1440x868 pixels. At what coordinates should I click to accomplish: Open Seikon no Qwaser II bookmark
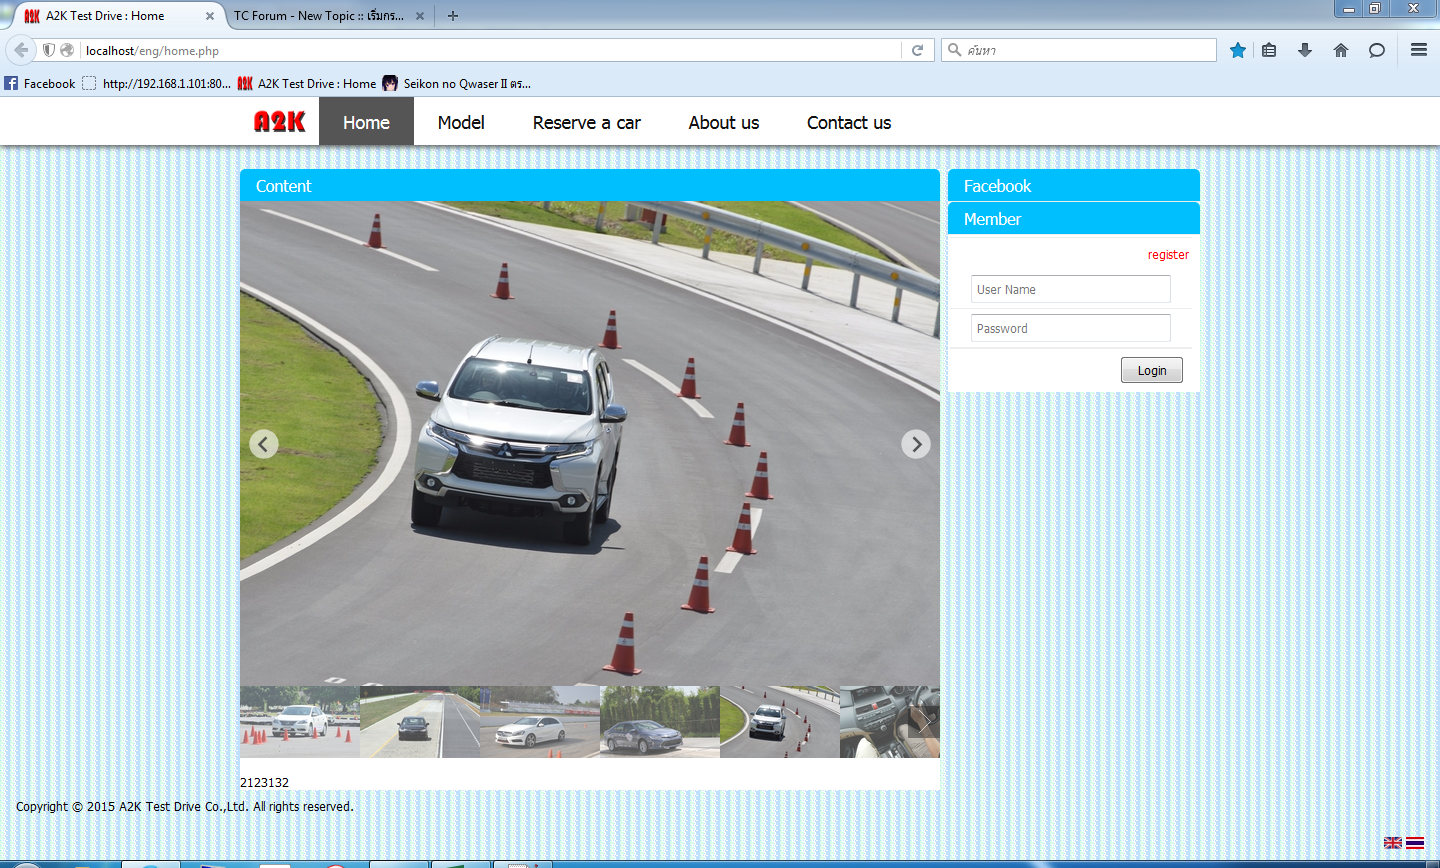click(456, 84)
